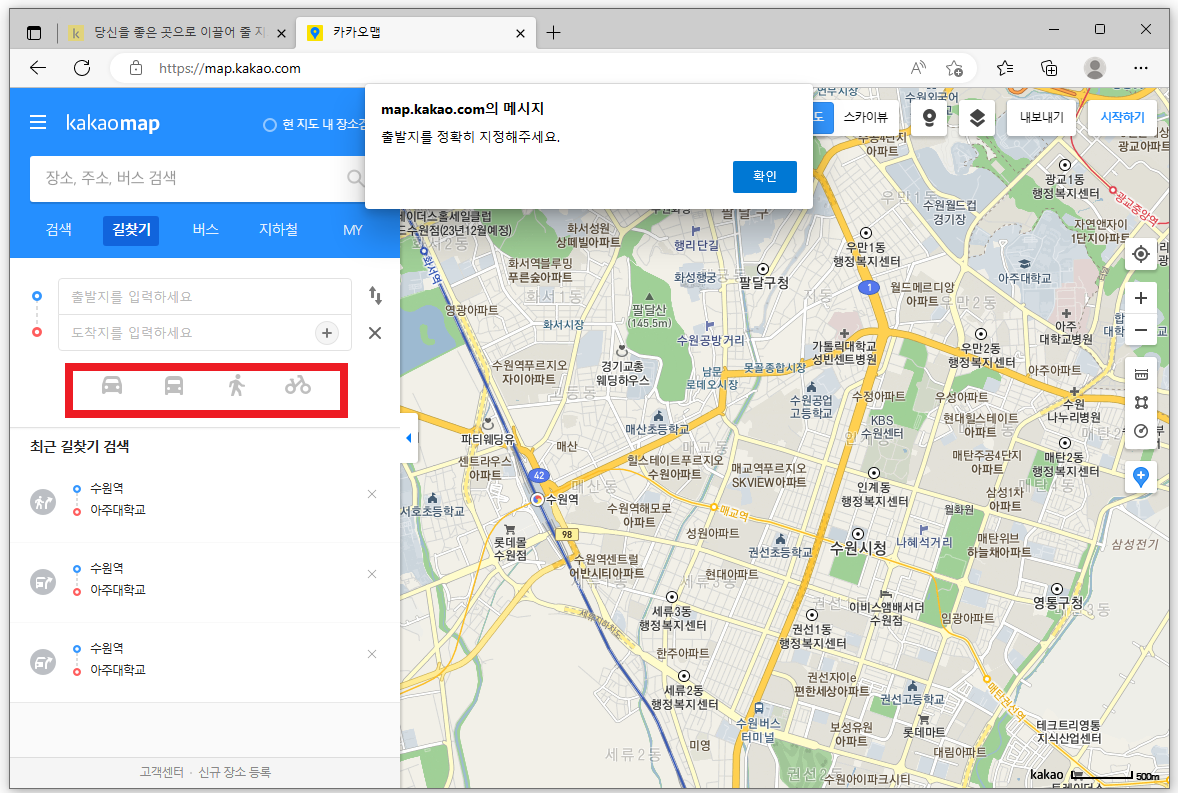Image resolution: width=1180 pixels, height=796 pixels.
Task: Open the 고객센터 link
Action: pos(162,772)
